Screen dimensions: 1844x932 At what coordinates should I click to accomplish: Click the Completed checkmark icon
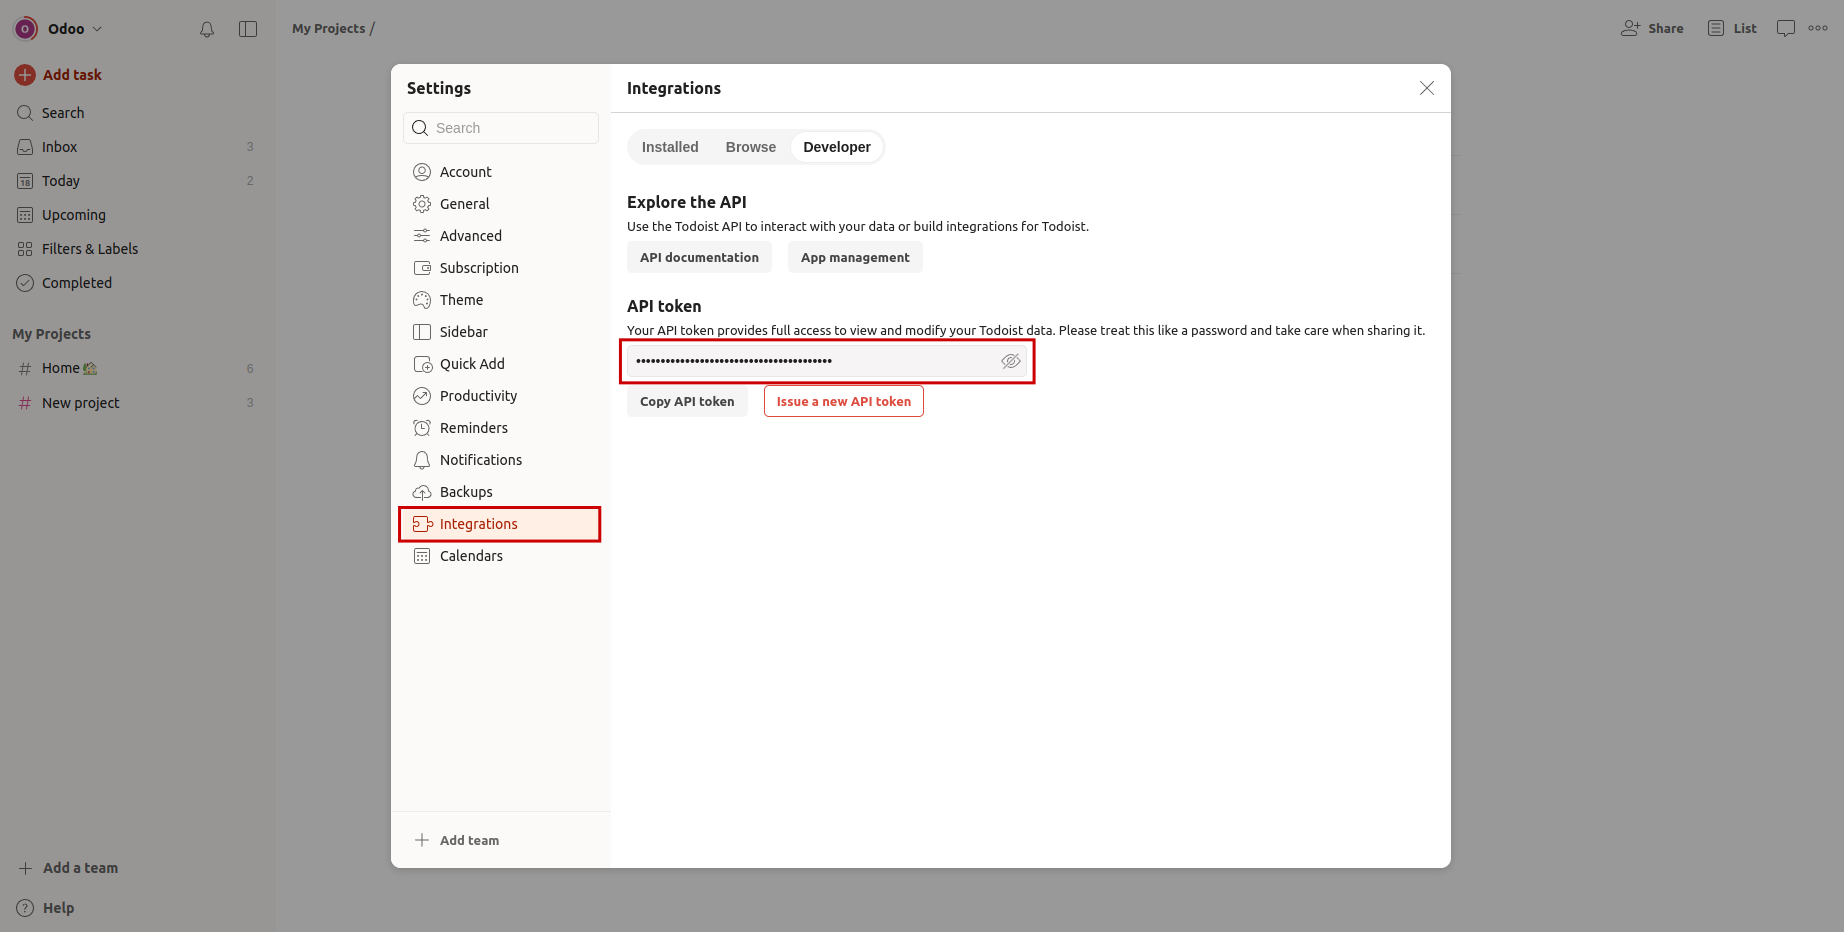tap(25, 283)
